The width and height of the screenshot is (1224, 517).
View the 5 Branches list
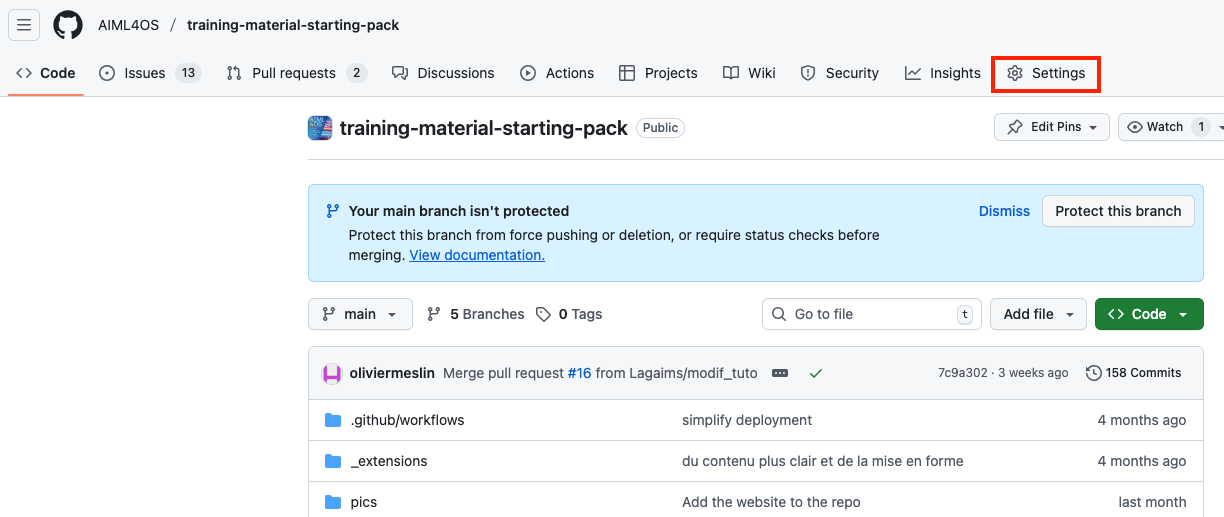(x=476, y=314)
